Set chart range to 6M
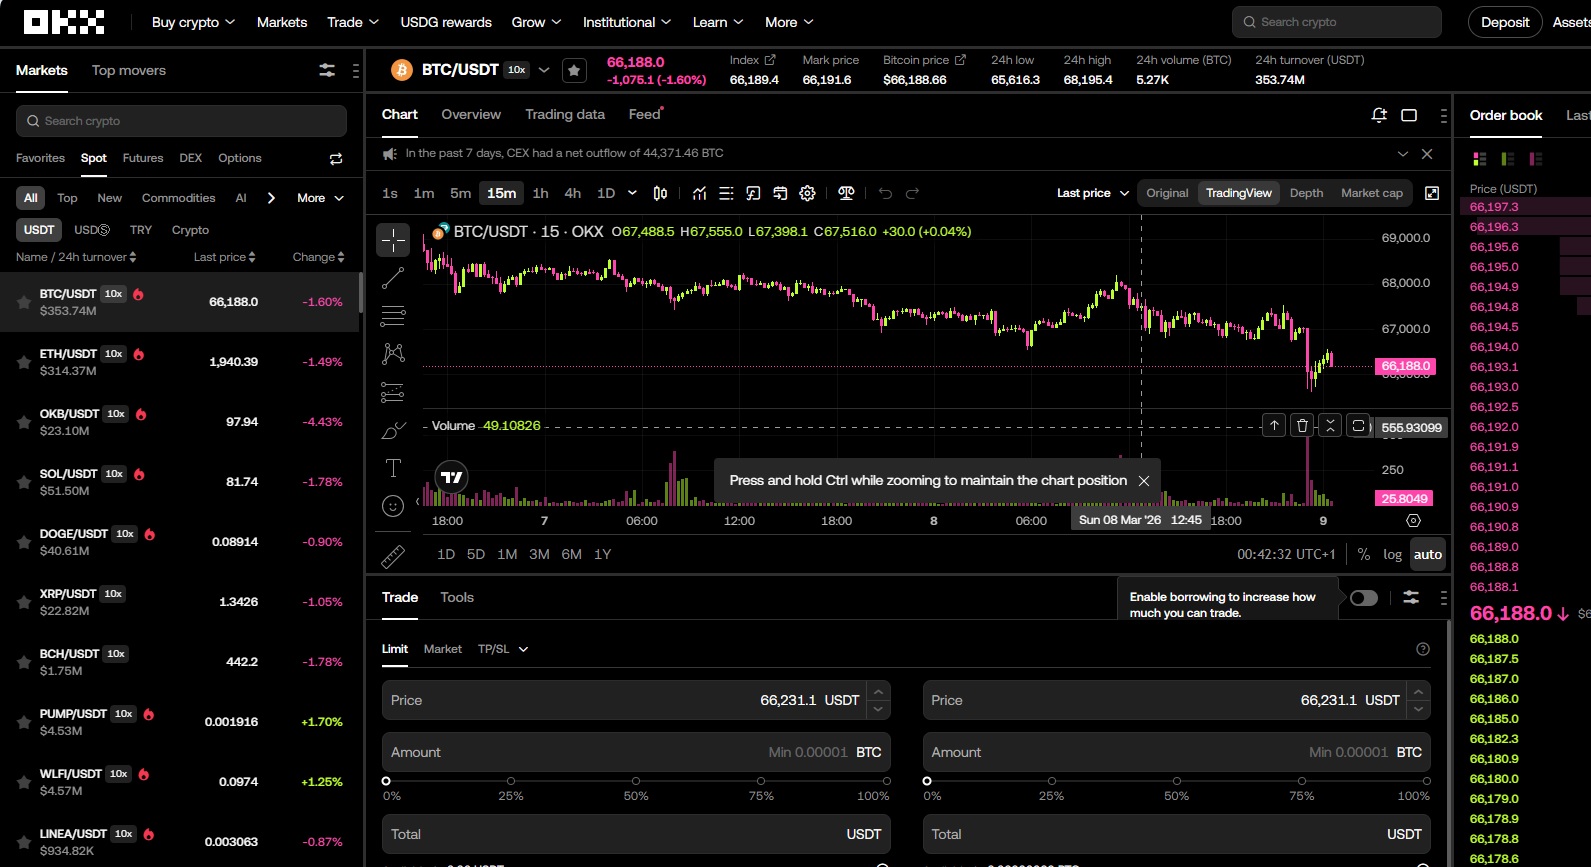 [x=571, y=554]
